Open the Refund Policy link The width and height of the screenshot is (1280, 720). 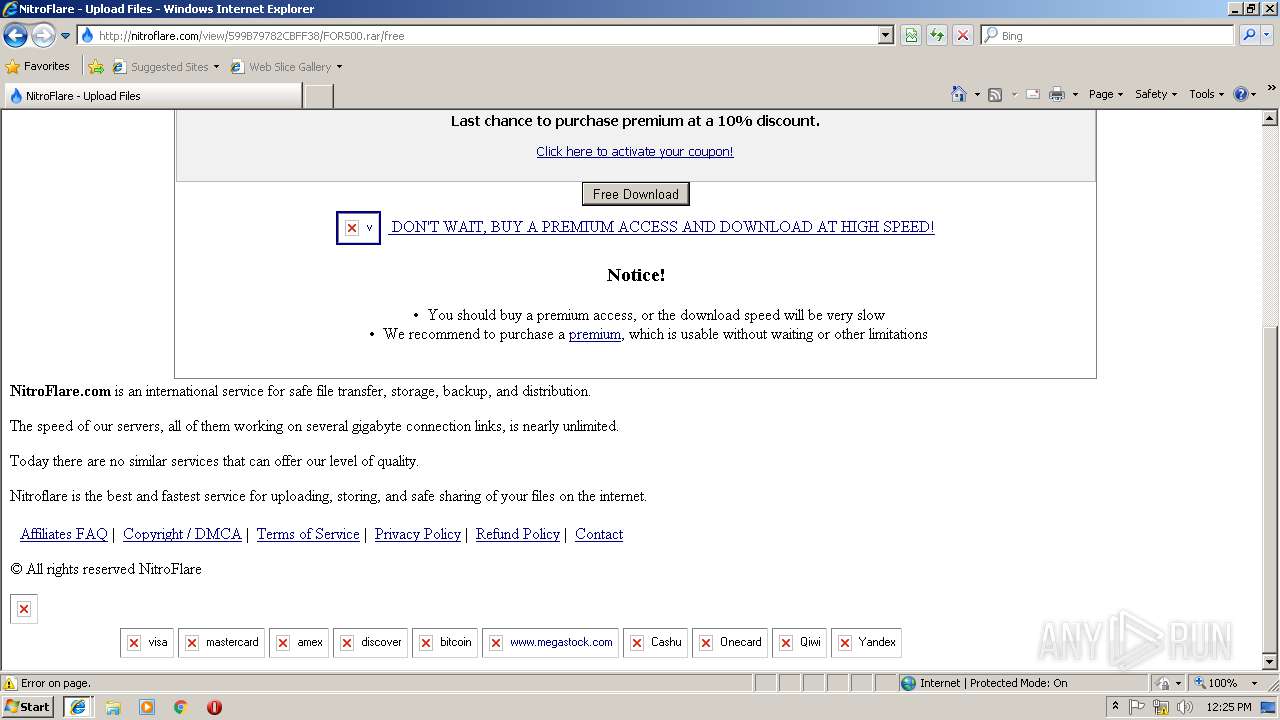pos(518,534)
